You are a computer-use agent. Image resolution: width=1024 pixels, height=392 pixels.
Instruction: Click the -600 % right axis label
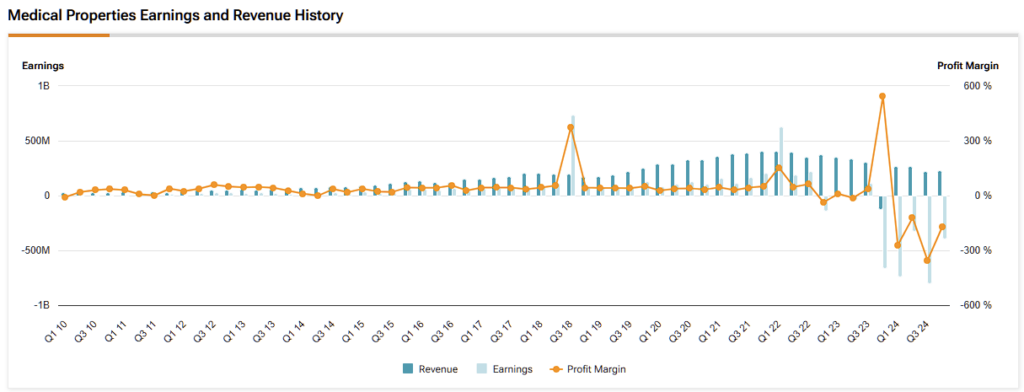coord(976,305)
